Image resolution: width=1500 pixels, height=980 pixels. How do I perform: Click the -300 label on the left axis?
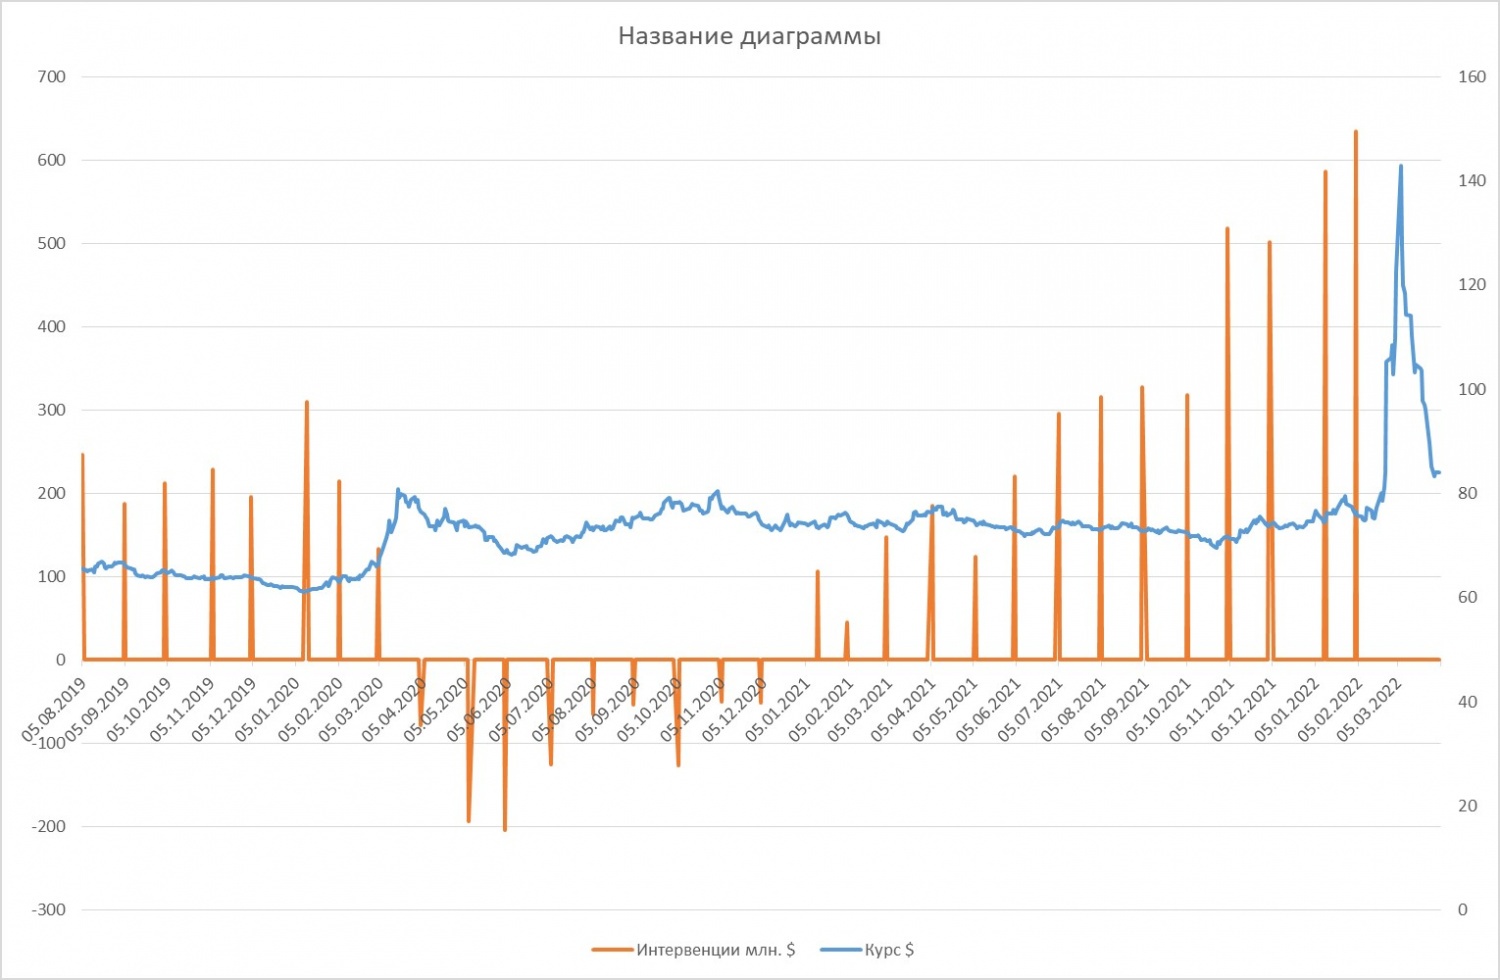click(x=48, y=910)
